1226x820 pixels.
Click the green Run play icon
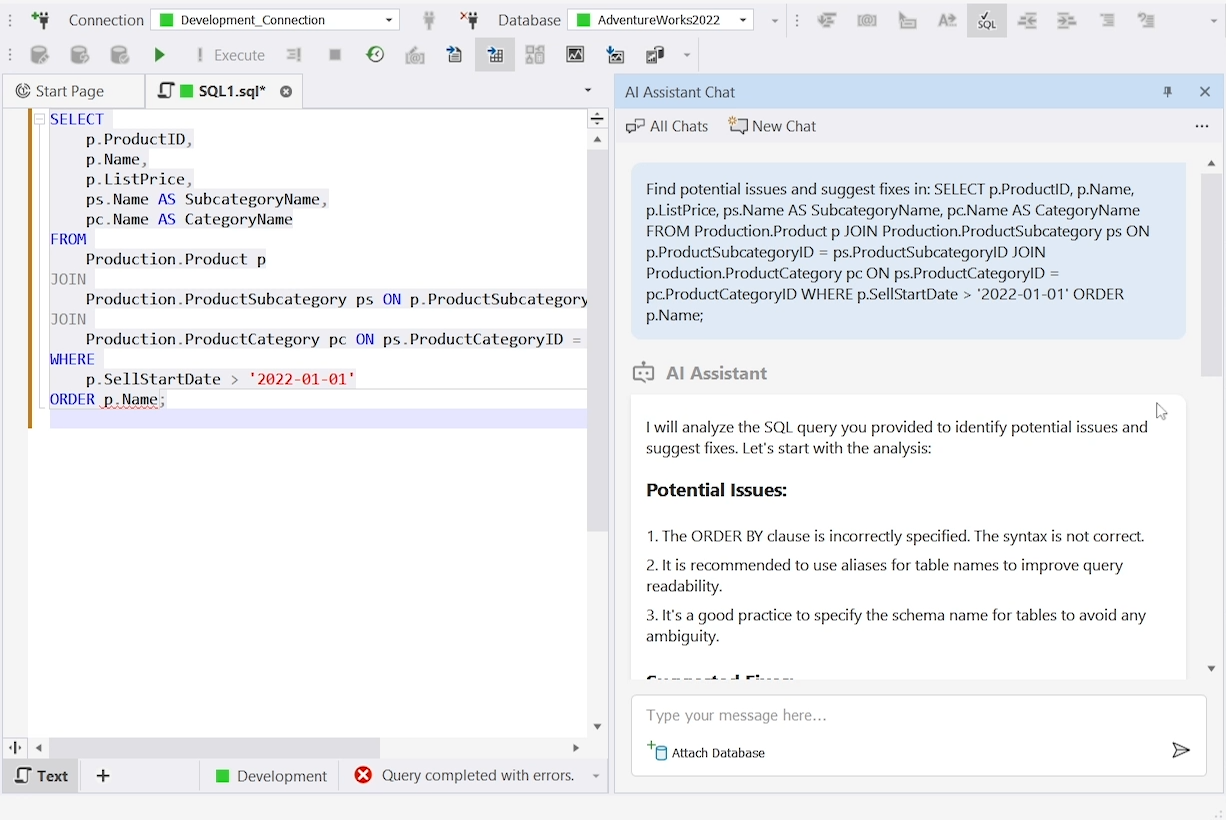[160, 55]
